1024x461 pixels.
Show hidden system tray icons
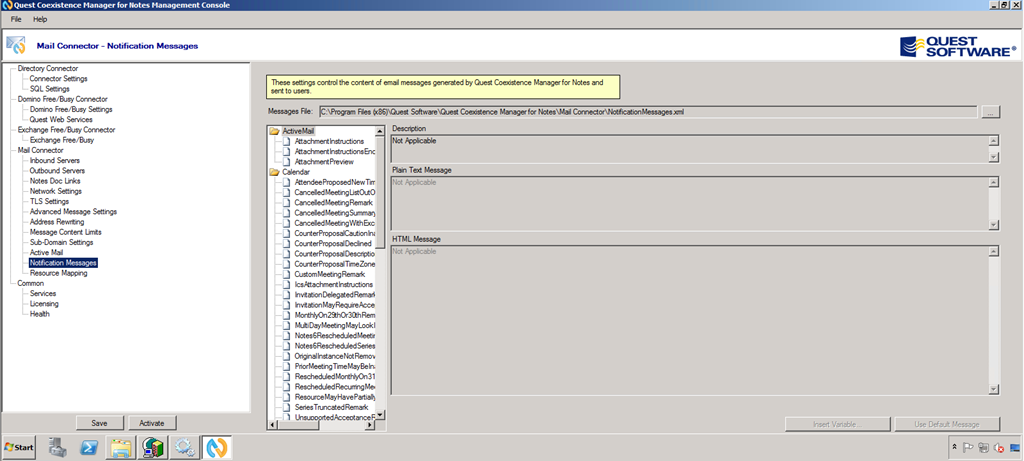pyautogui.click(x=955, y=448)
